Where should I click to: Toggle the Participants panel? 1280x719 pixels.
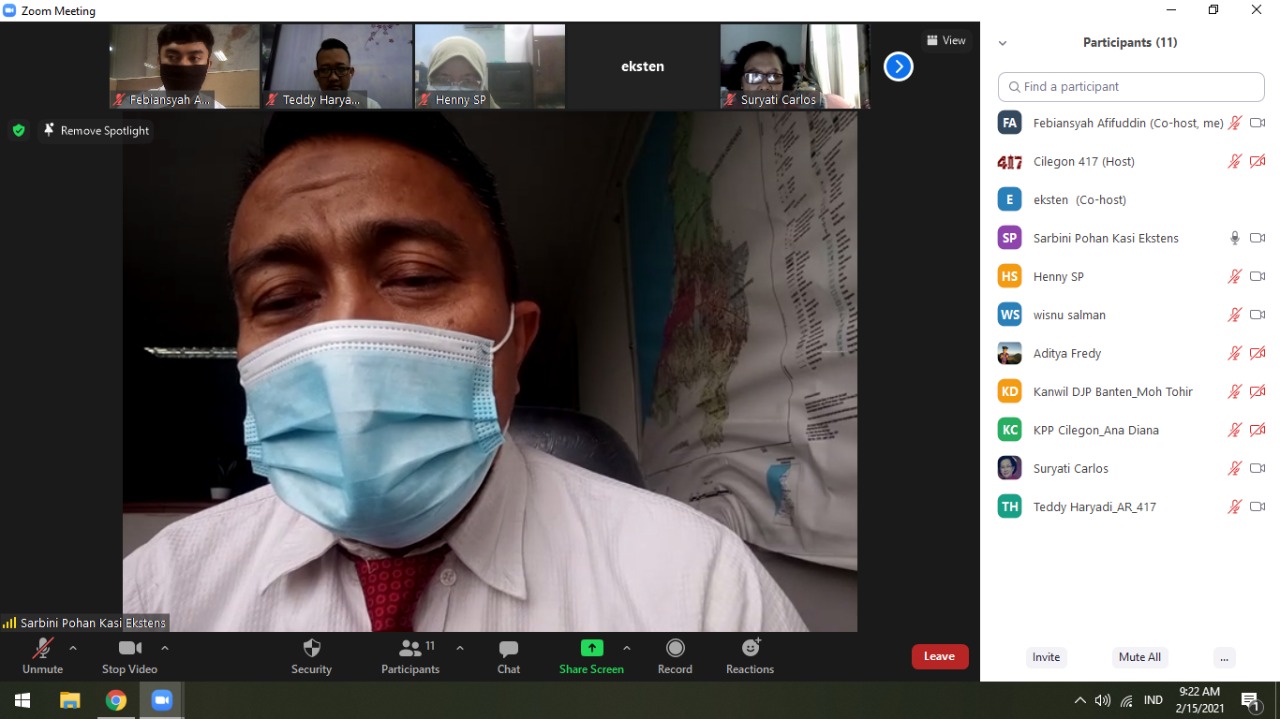[410, 656]
